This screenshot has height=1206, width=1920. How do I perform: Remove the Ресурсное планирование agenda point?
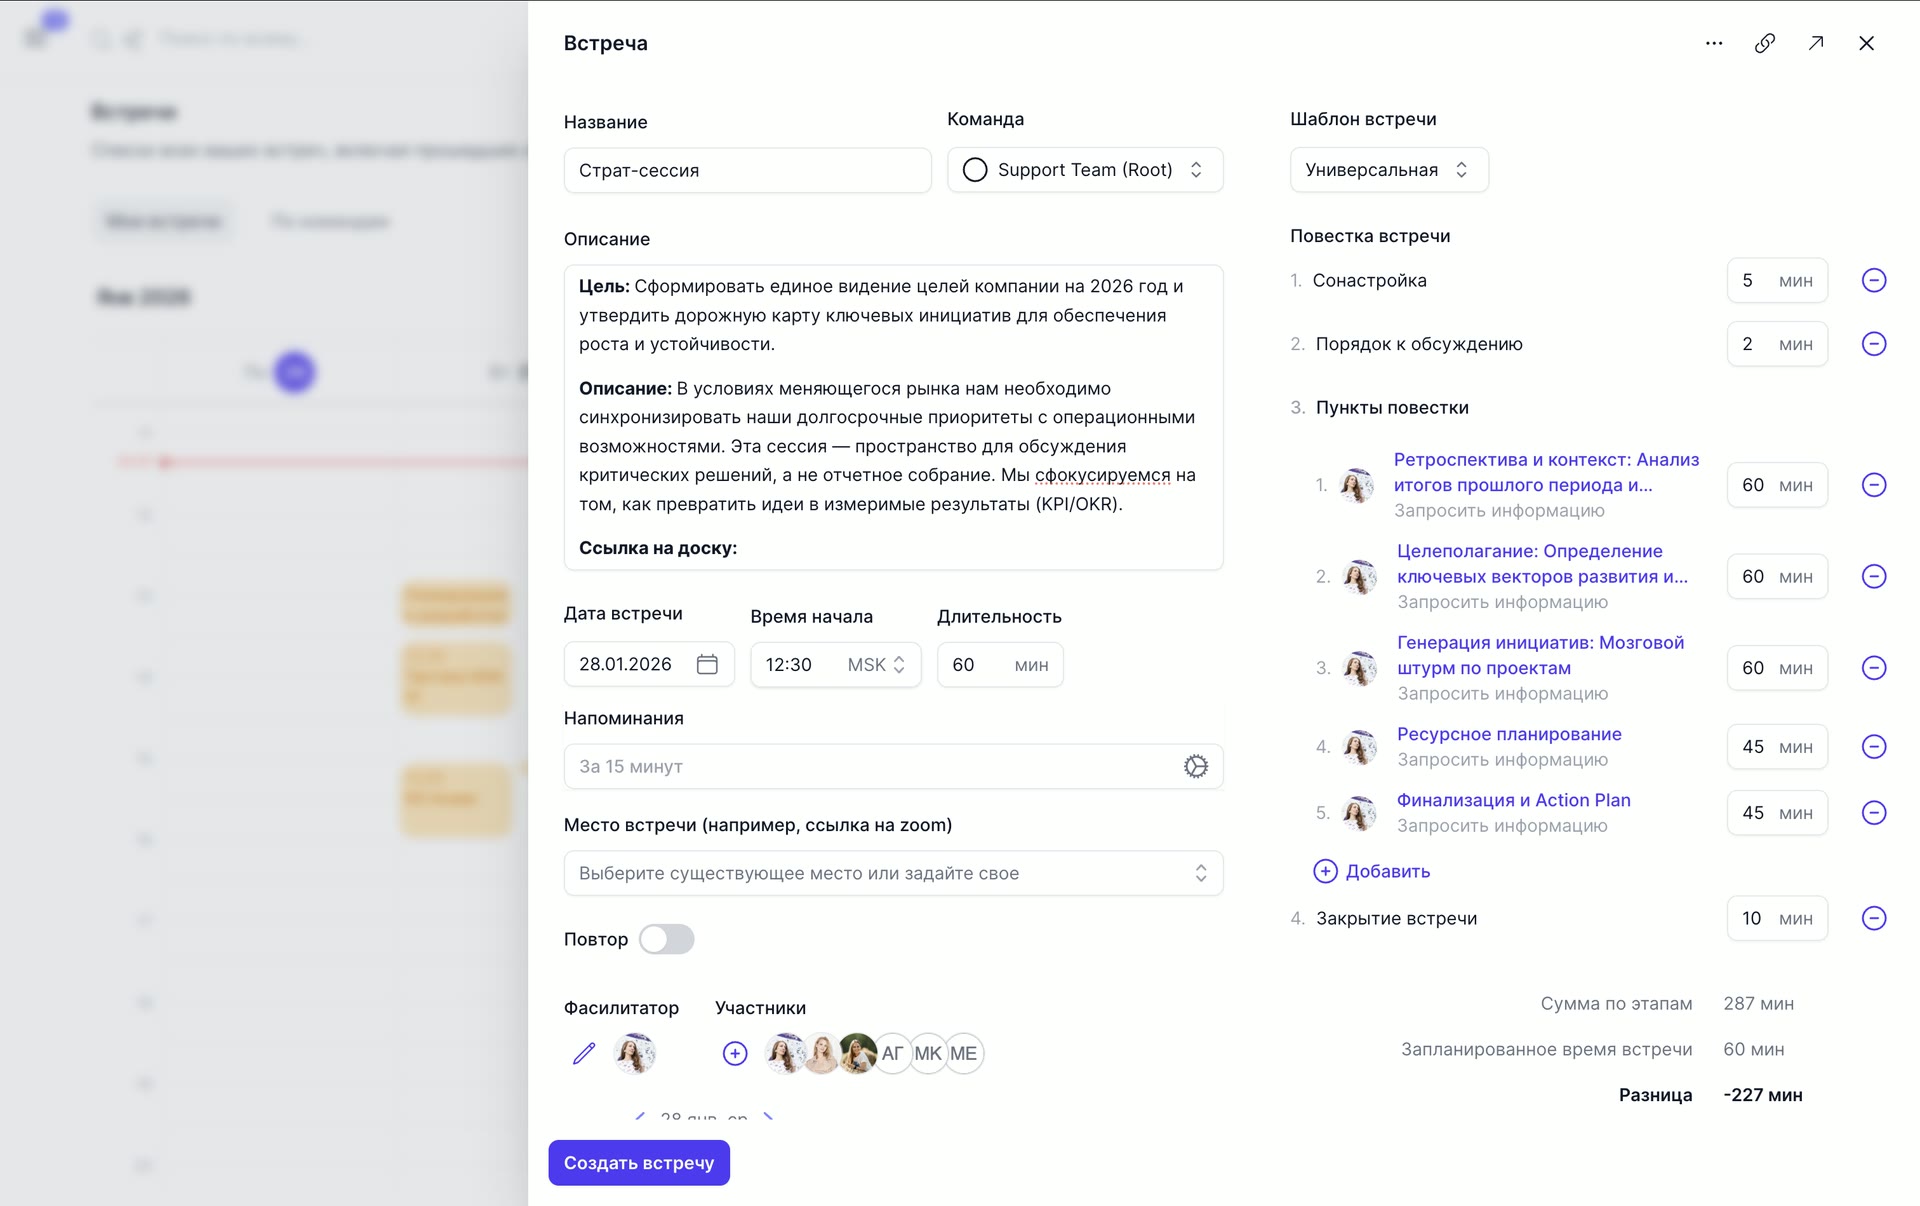(x=1875, y=746)
